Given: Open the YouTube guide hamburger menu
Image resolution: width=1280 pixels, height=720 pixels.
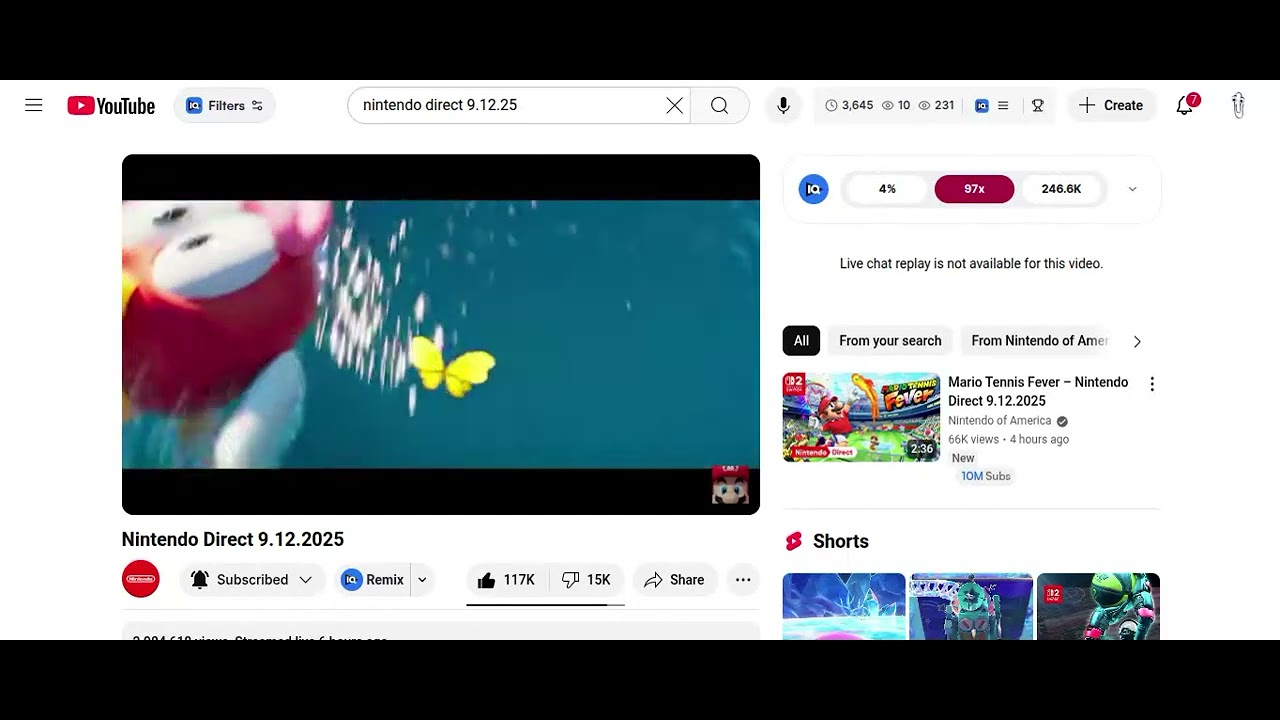Looking at the screenshot, I should click(x=34, y=105).
